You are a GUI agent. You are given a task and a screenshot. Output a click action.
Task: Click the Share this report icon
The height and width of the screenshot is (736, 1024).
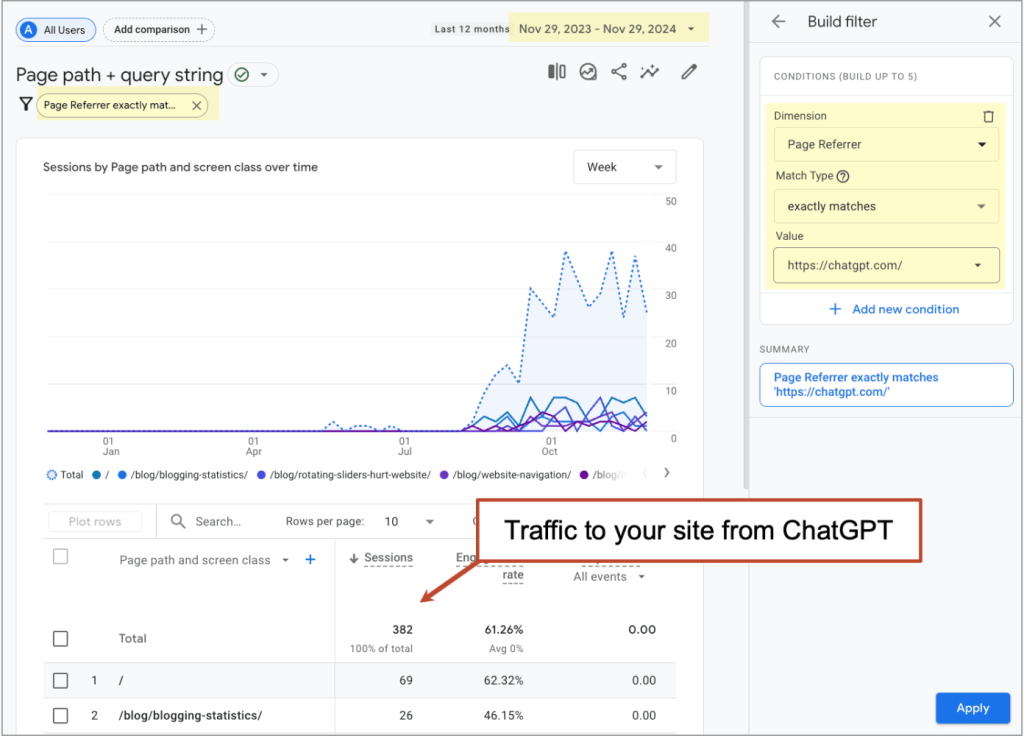click(x=618, y=71)
